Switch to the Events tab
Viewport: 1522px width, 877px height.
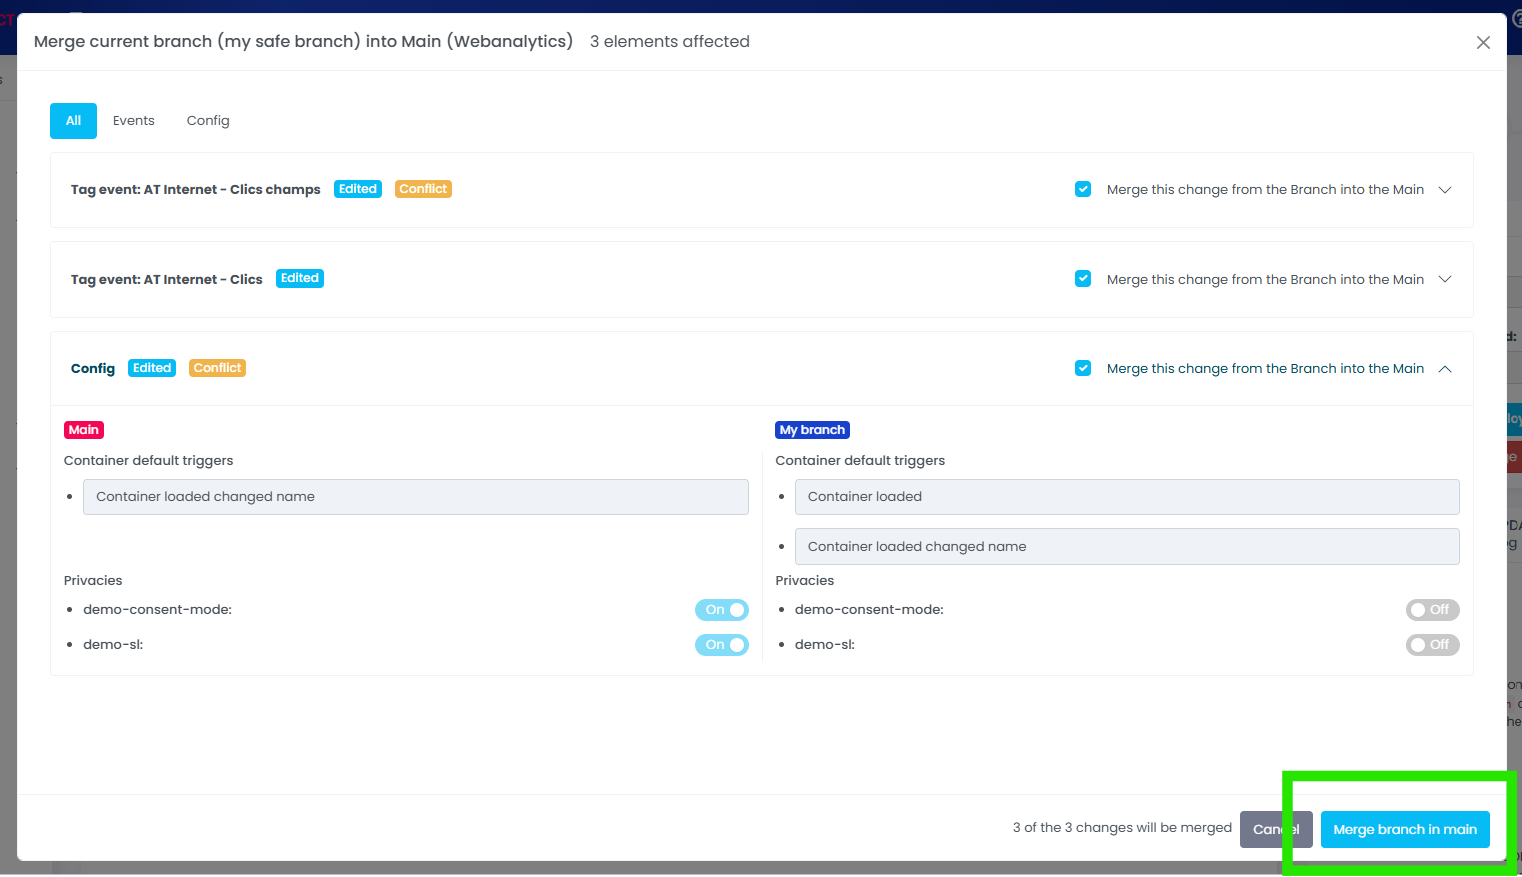133,121
